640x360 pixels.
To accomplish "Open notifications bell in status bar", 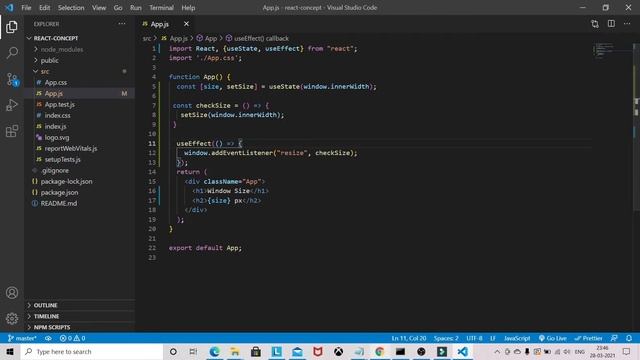I will (629, 338).
